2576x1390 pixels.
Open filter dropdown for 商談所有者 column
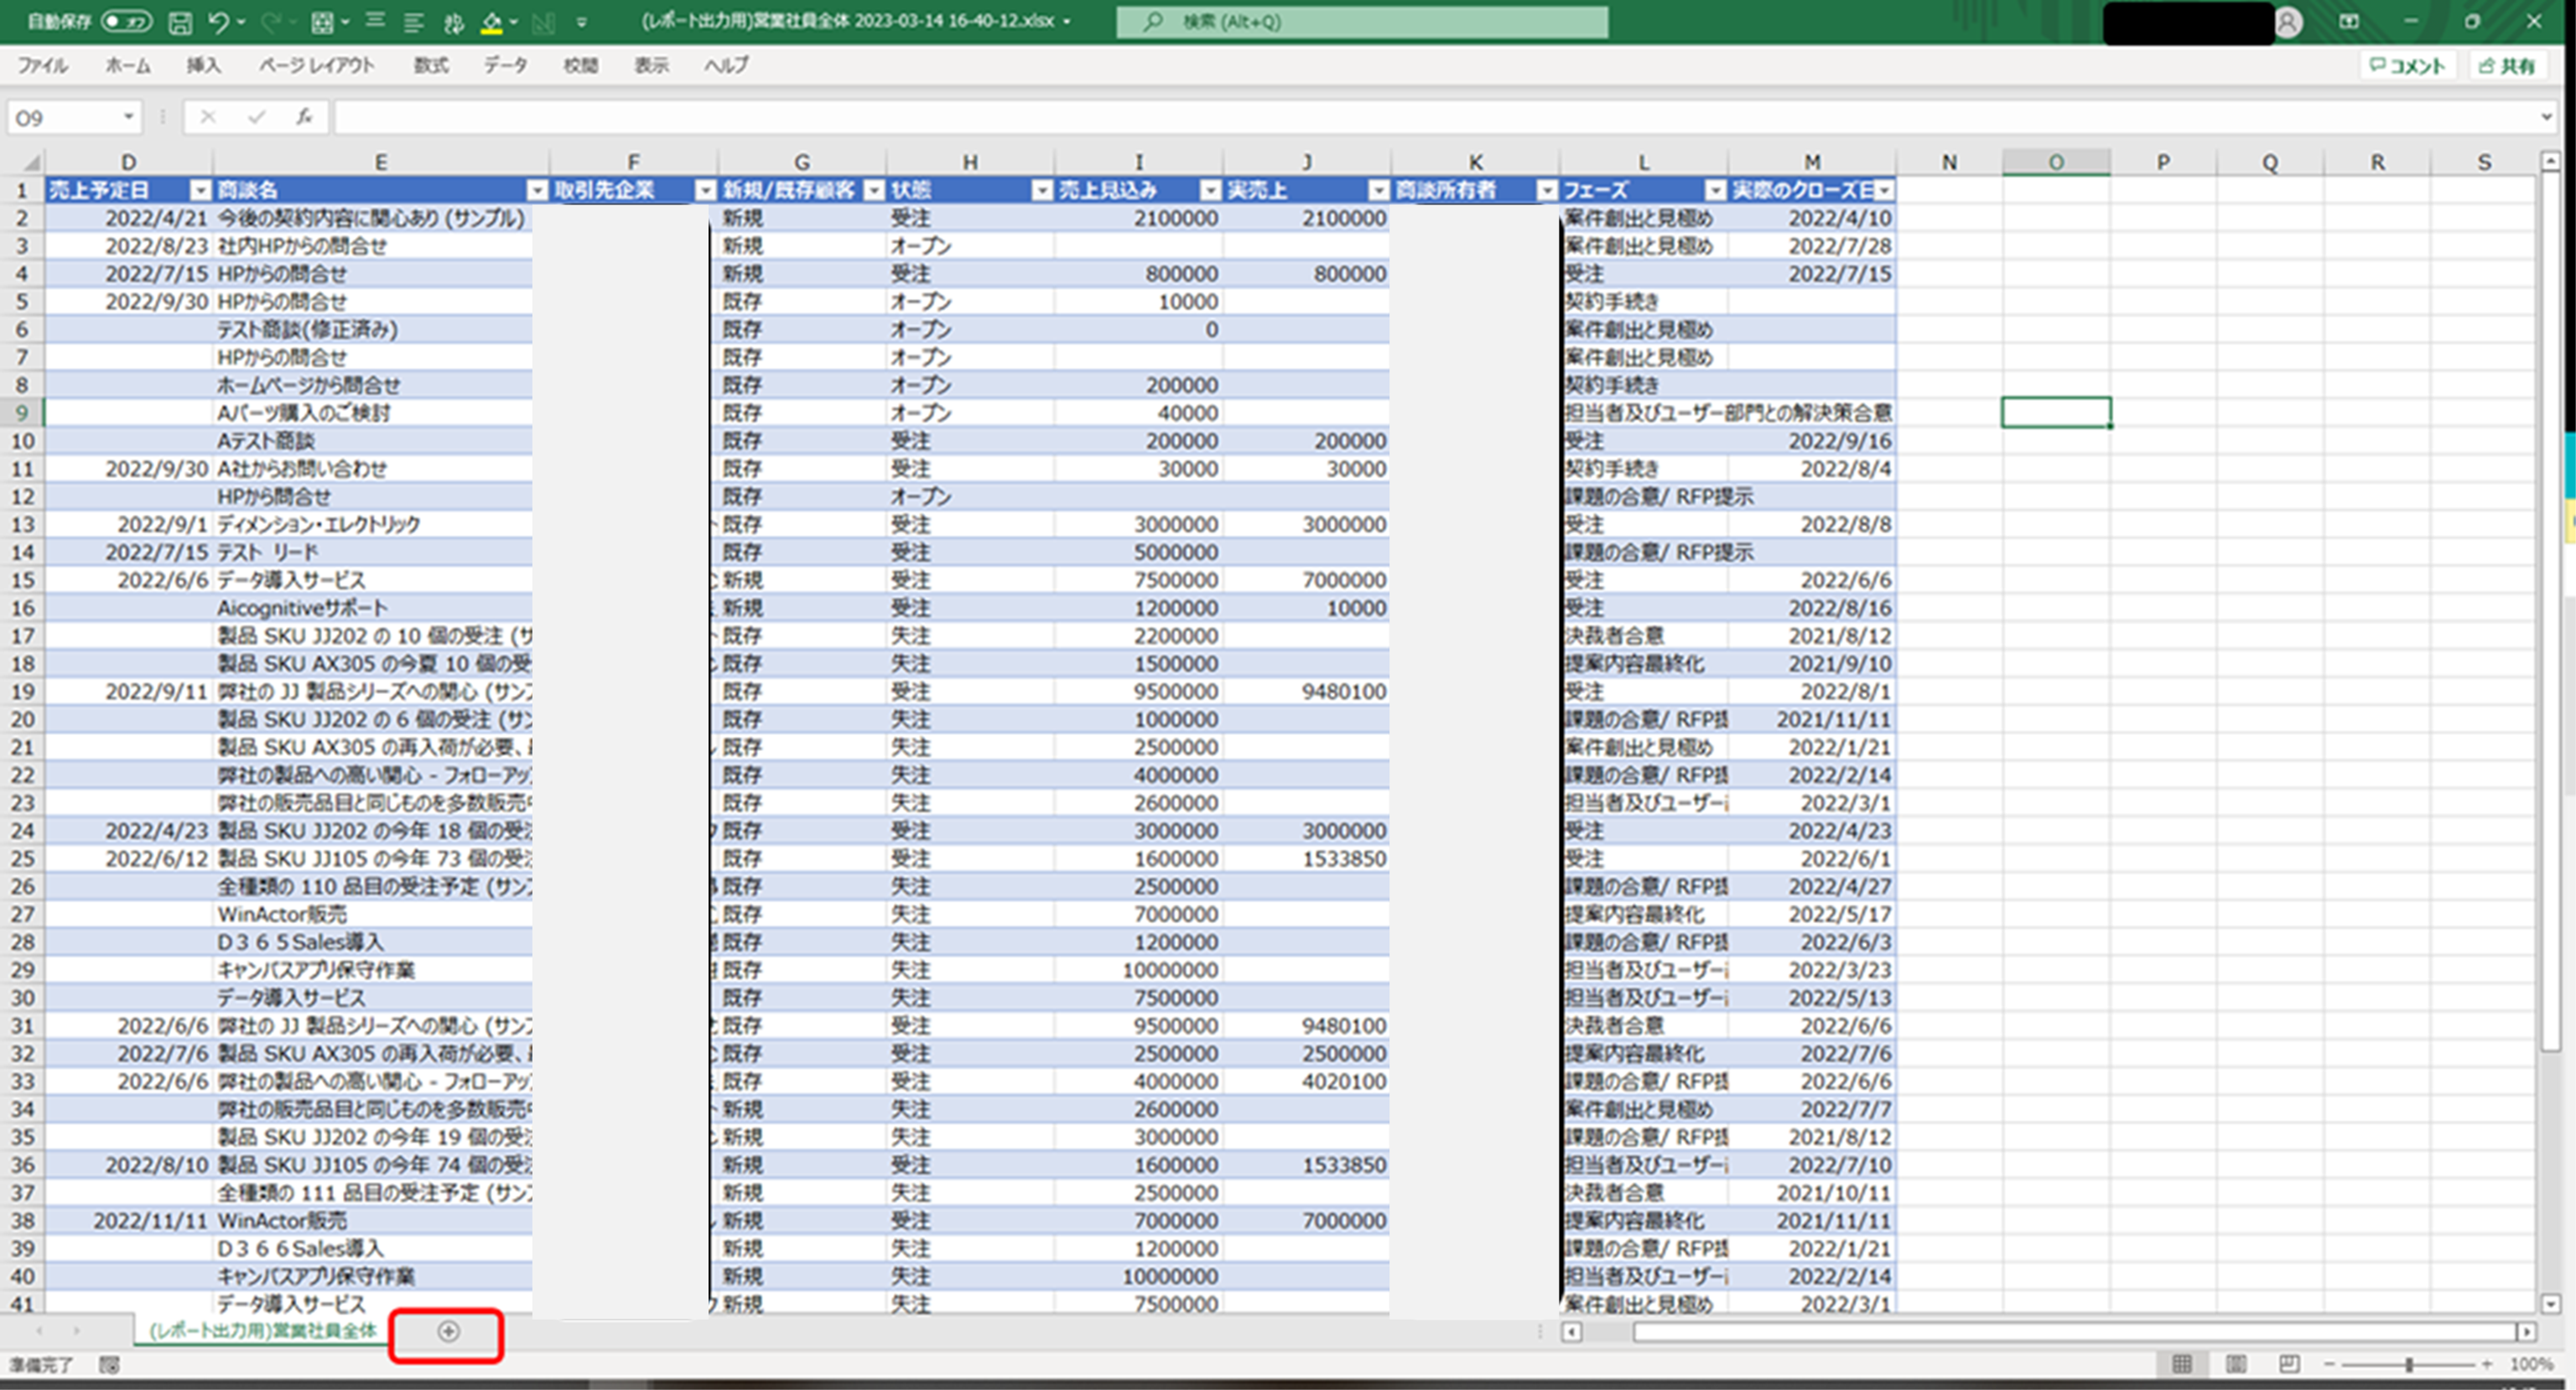(x=1547, y=190)
